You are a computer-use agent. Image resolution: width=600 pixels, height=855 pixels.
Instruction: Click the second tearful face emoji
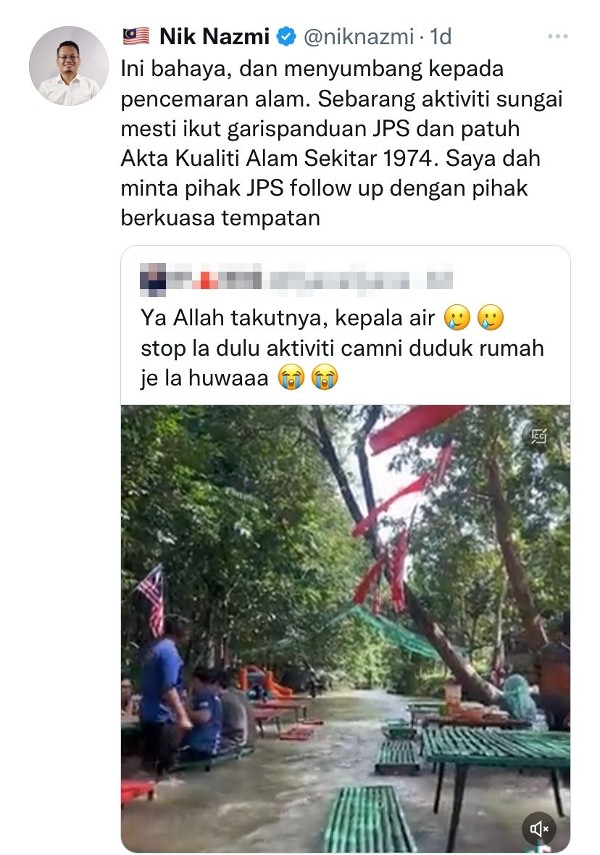pyautogui.click(x=491, y=317)
